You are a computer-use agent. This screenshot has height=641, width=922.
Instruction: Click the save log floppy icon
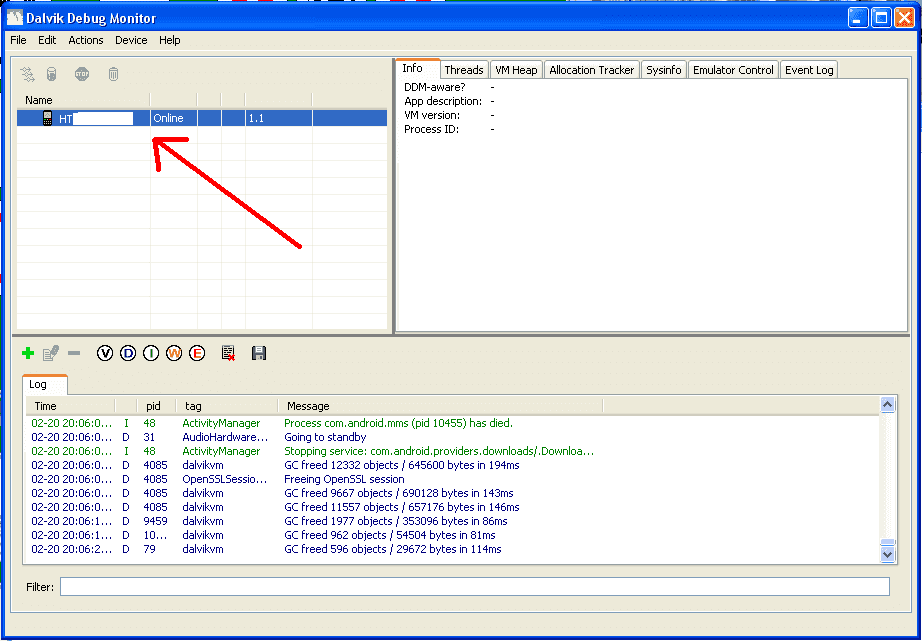[259, 353]
